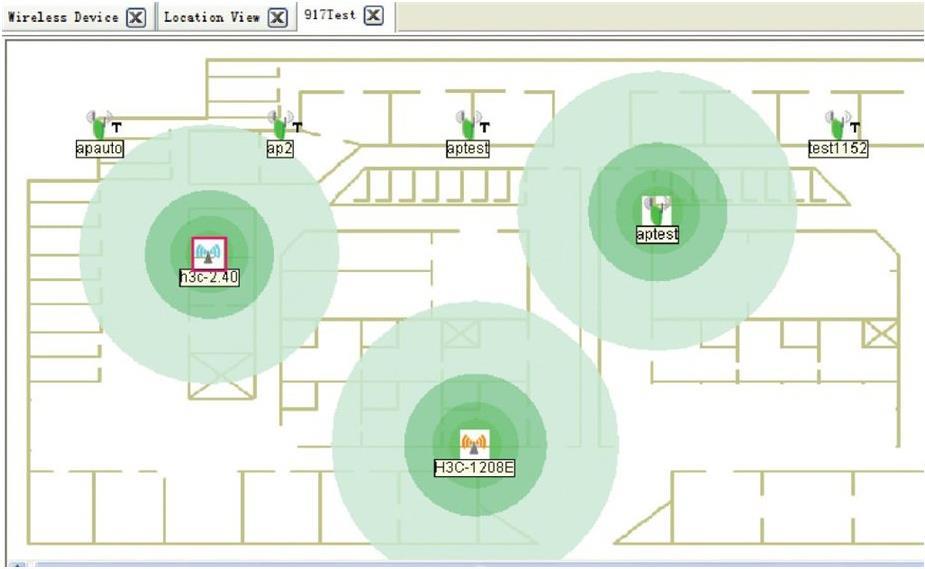Screen dimensions: 925x569
Task: Click the apauto text label
Action: 99,148
